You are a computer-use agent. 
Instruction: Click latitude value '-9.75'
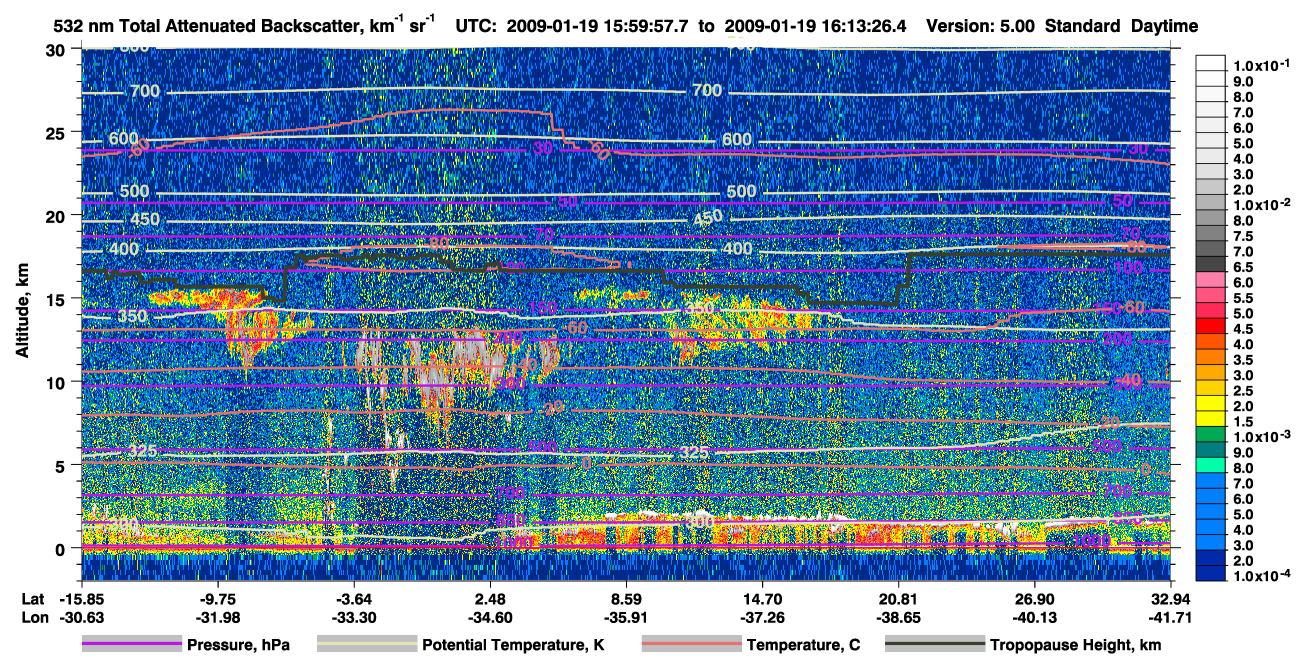coord(217,599)
